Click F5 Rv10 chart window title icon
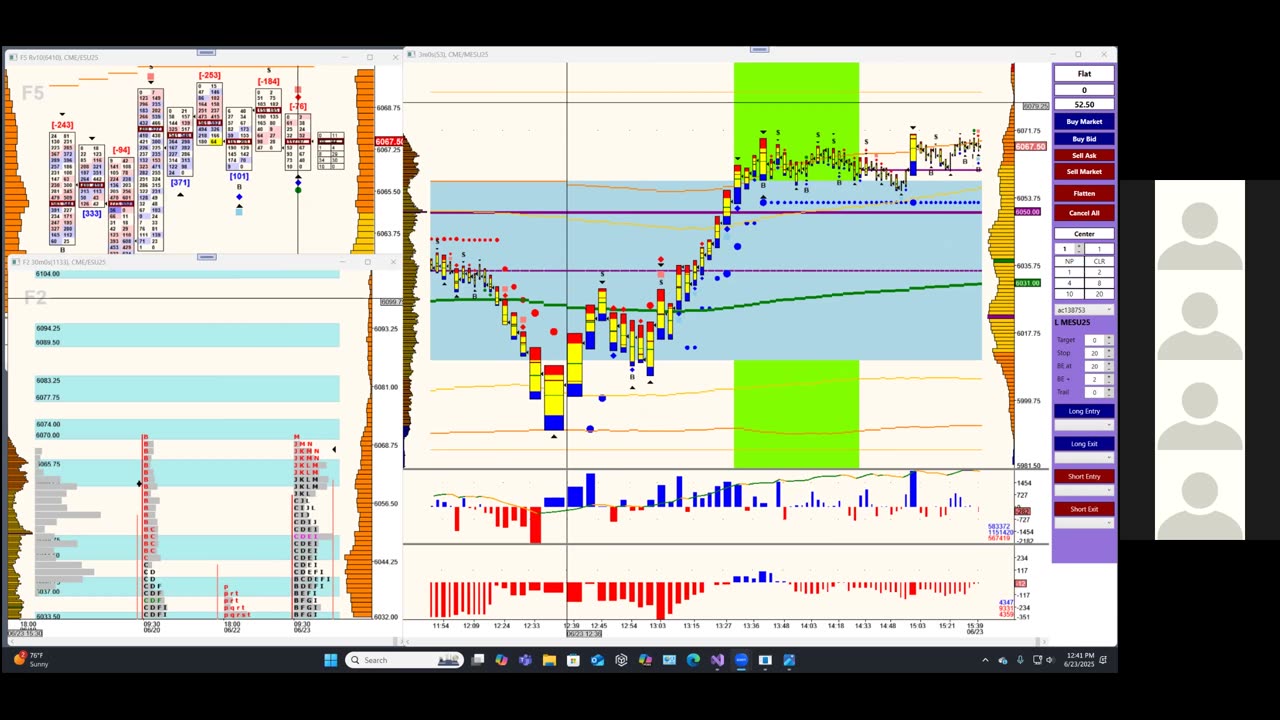Image resolution: width=1280 pixels, height=720 pixels. pos(13,57)
